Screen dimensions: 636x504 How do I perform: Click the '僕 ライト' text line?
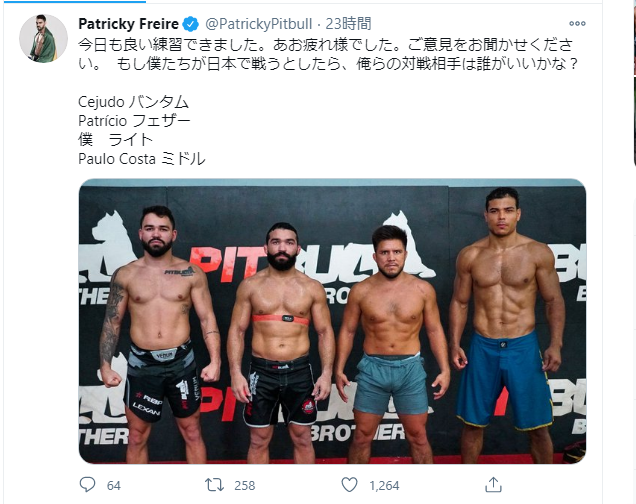point(115,139)
